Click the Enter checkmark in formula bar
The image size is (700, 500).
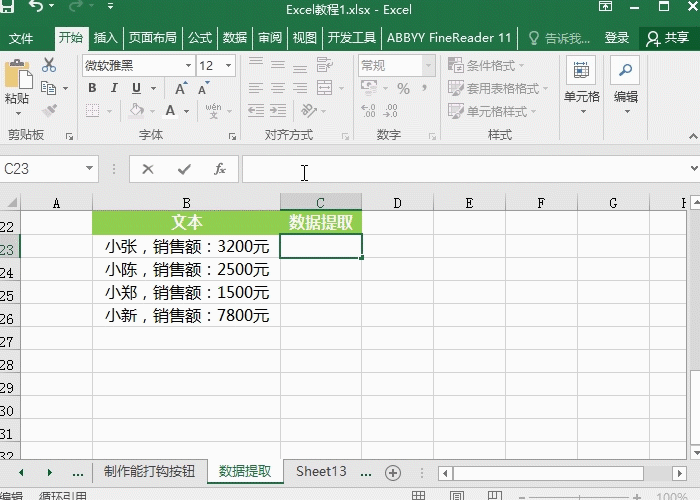coord(184,170)
